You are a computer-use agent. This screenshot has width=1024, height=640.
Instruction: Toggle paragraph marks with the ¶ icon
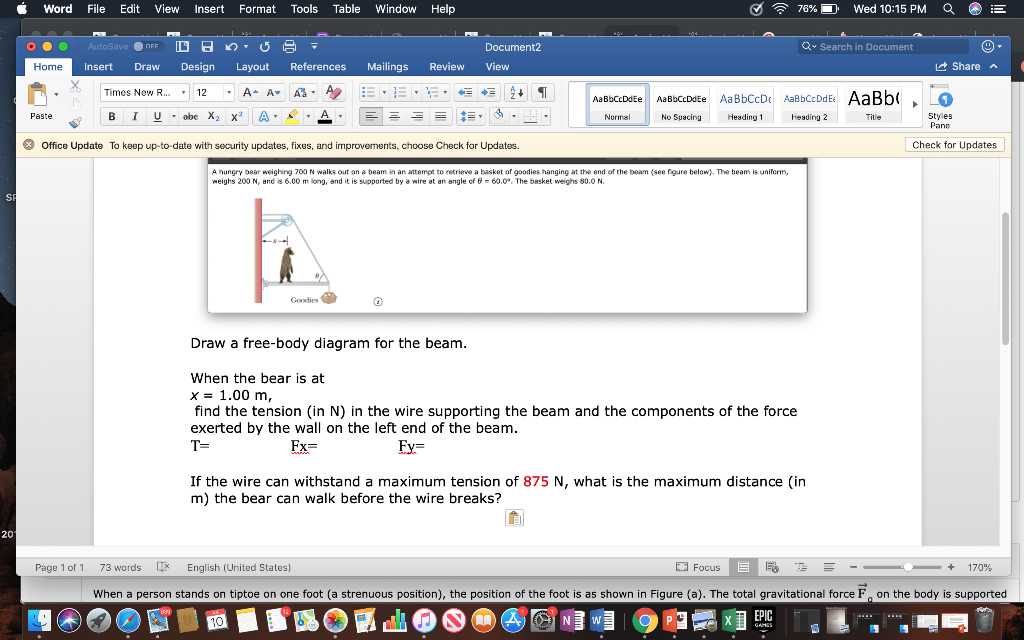click(x=543, y=92)
